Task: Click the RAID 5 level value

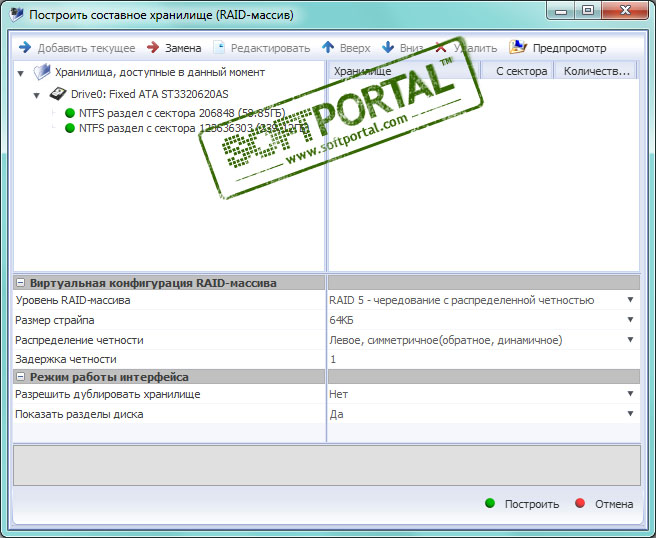Action: pyautogui.click(x=461, y=300)
